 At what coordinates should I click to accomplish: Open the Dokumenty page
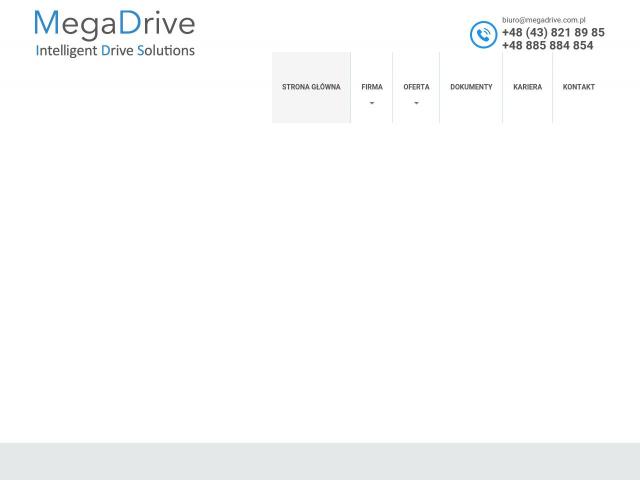coord(471,87)
